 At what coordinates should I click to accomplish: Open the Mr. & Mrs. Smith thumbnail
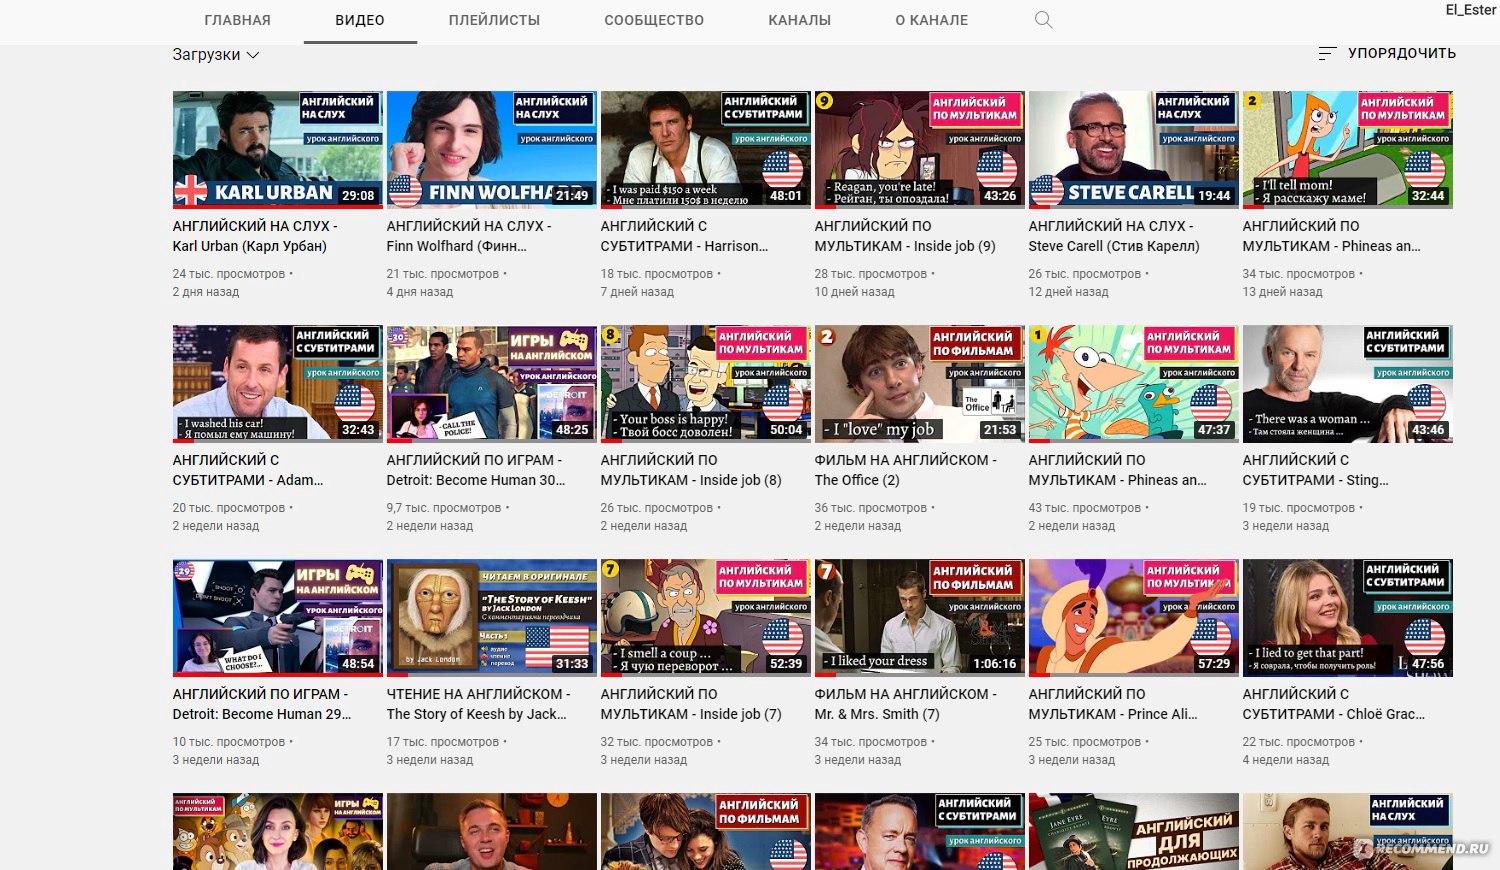coord(919,618)
